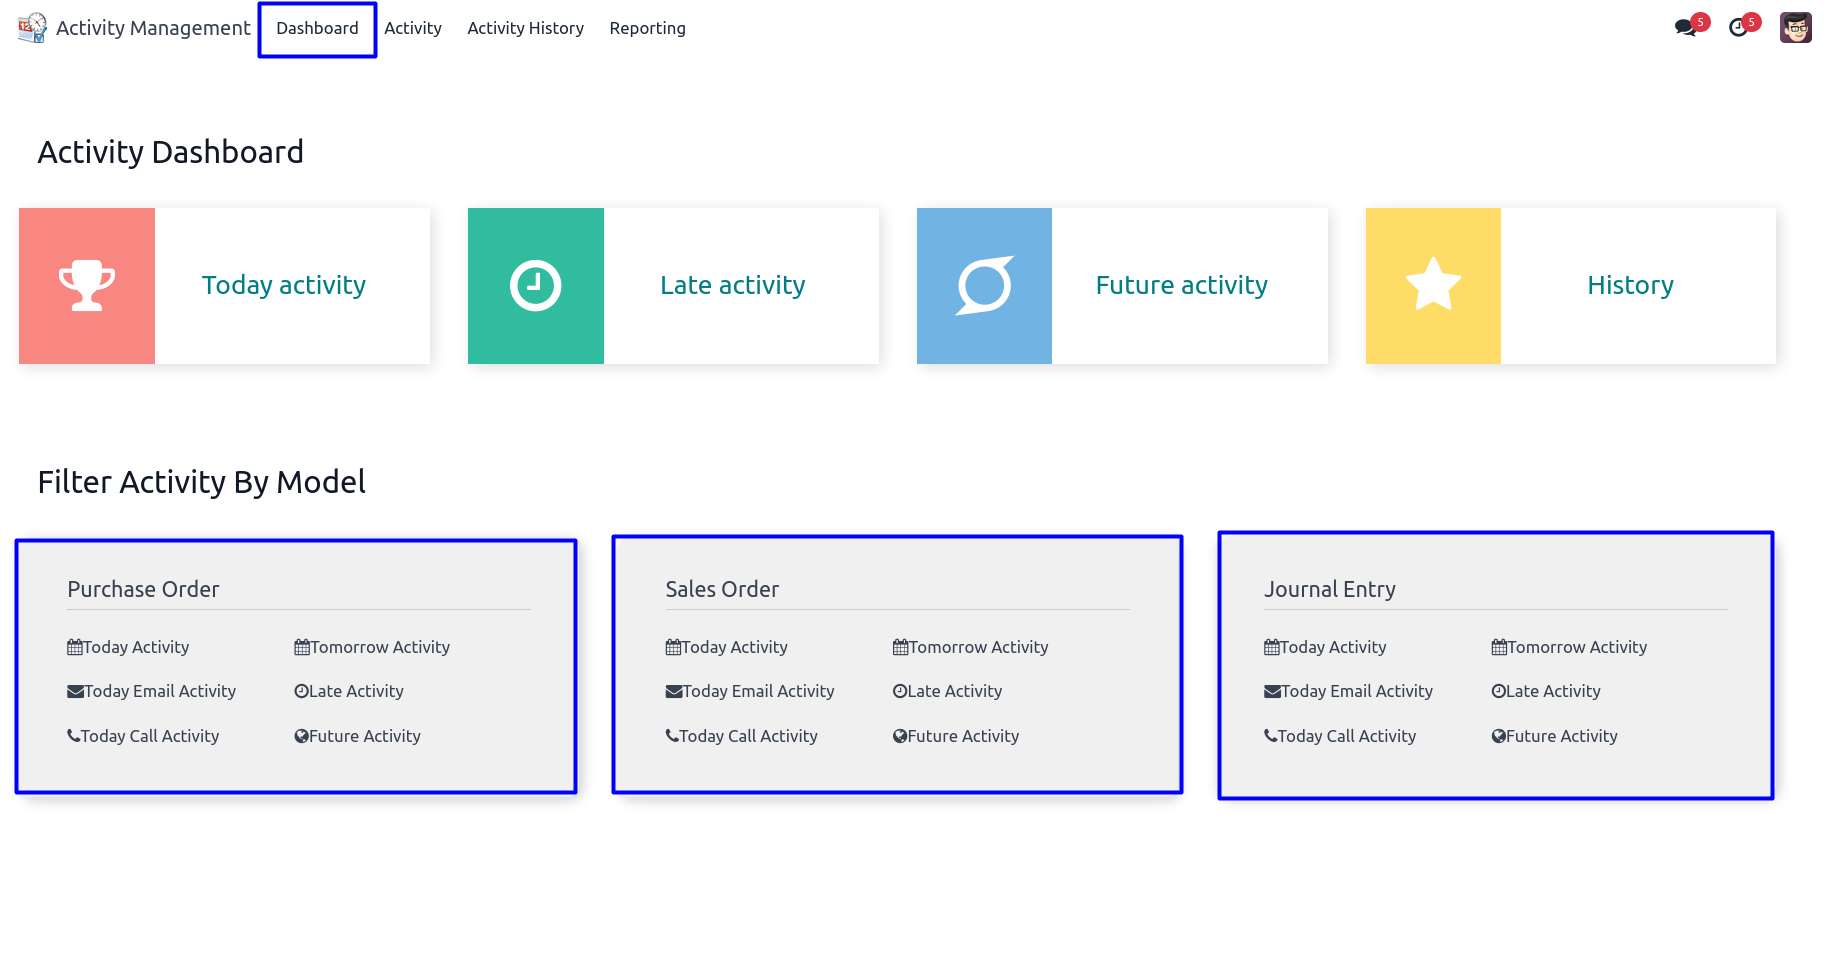The height and width of the screenshot is (968, 1834).
Task: Open Late activity card label
Action: pyautogui.click(x=732, y=286)
